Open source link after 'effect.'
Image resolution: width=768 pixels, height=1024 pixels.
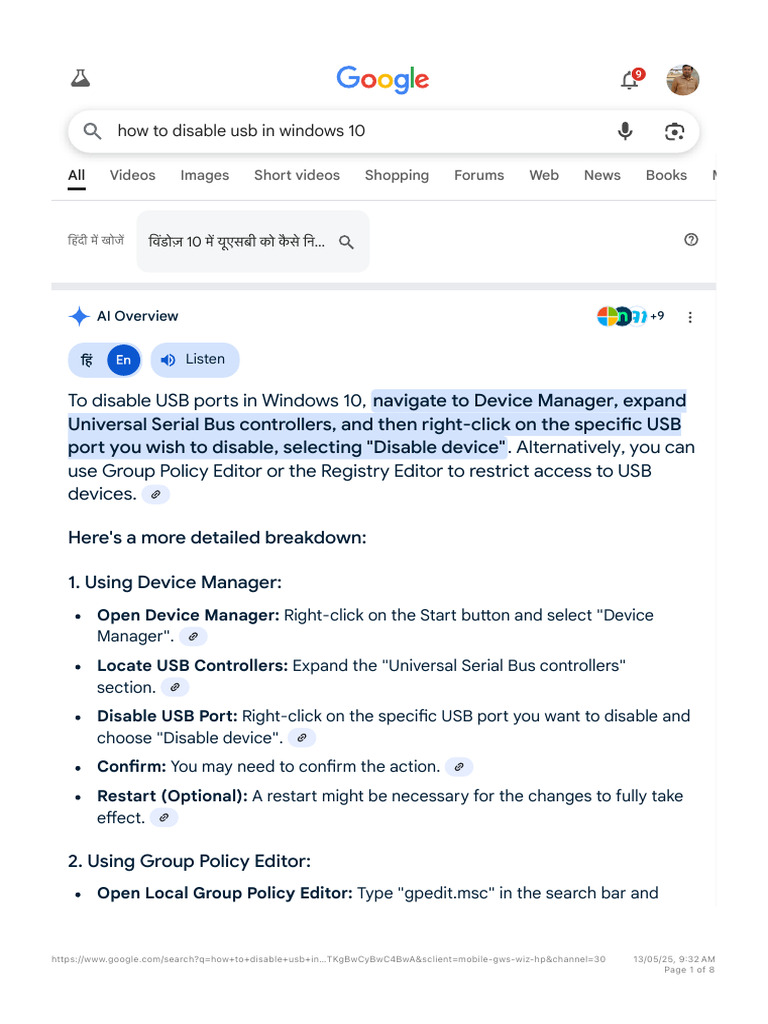[164, 818]
